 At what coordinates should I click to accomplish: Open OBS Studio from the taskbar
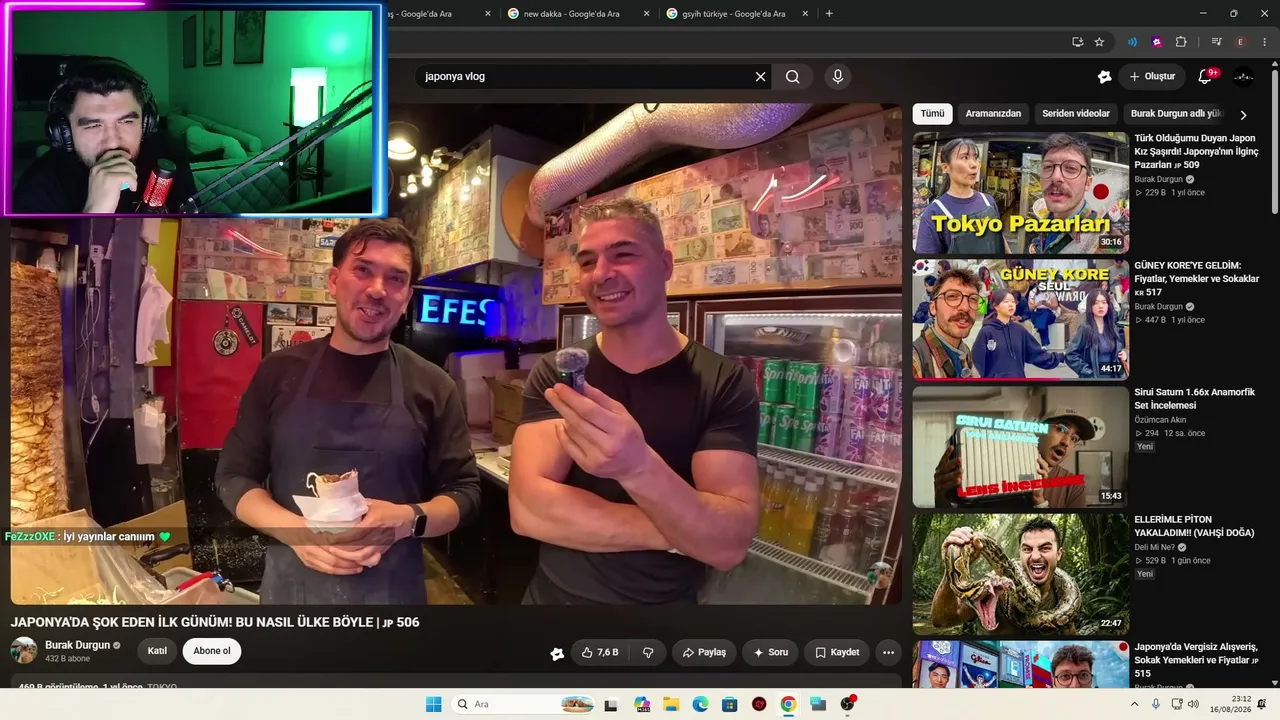coord(848,704)
